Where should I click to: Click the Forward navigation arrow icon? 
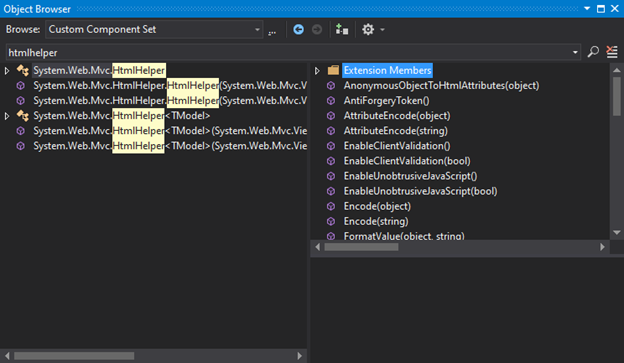pyautogui.click(x=317, y=29)
